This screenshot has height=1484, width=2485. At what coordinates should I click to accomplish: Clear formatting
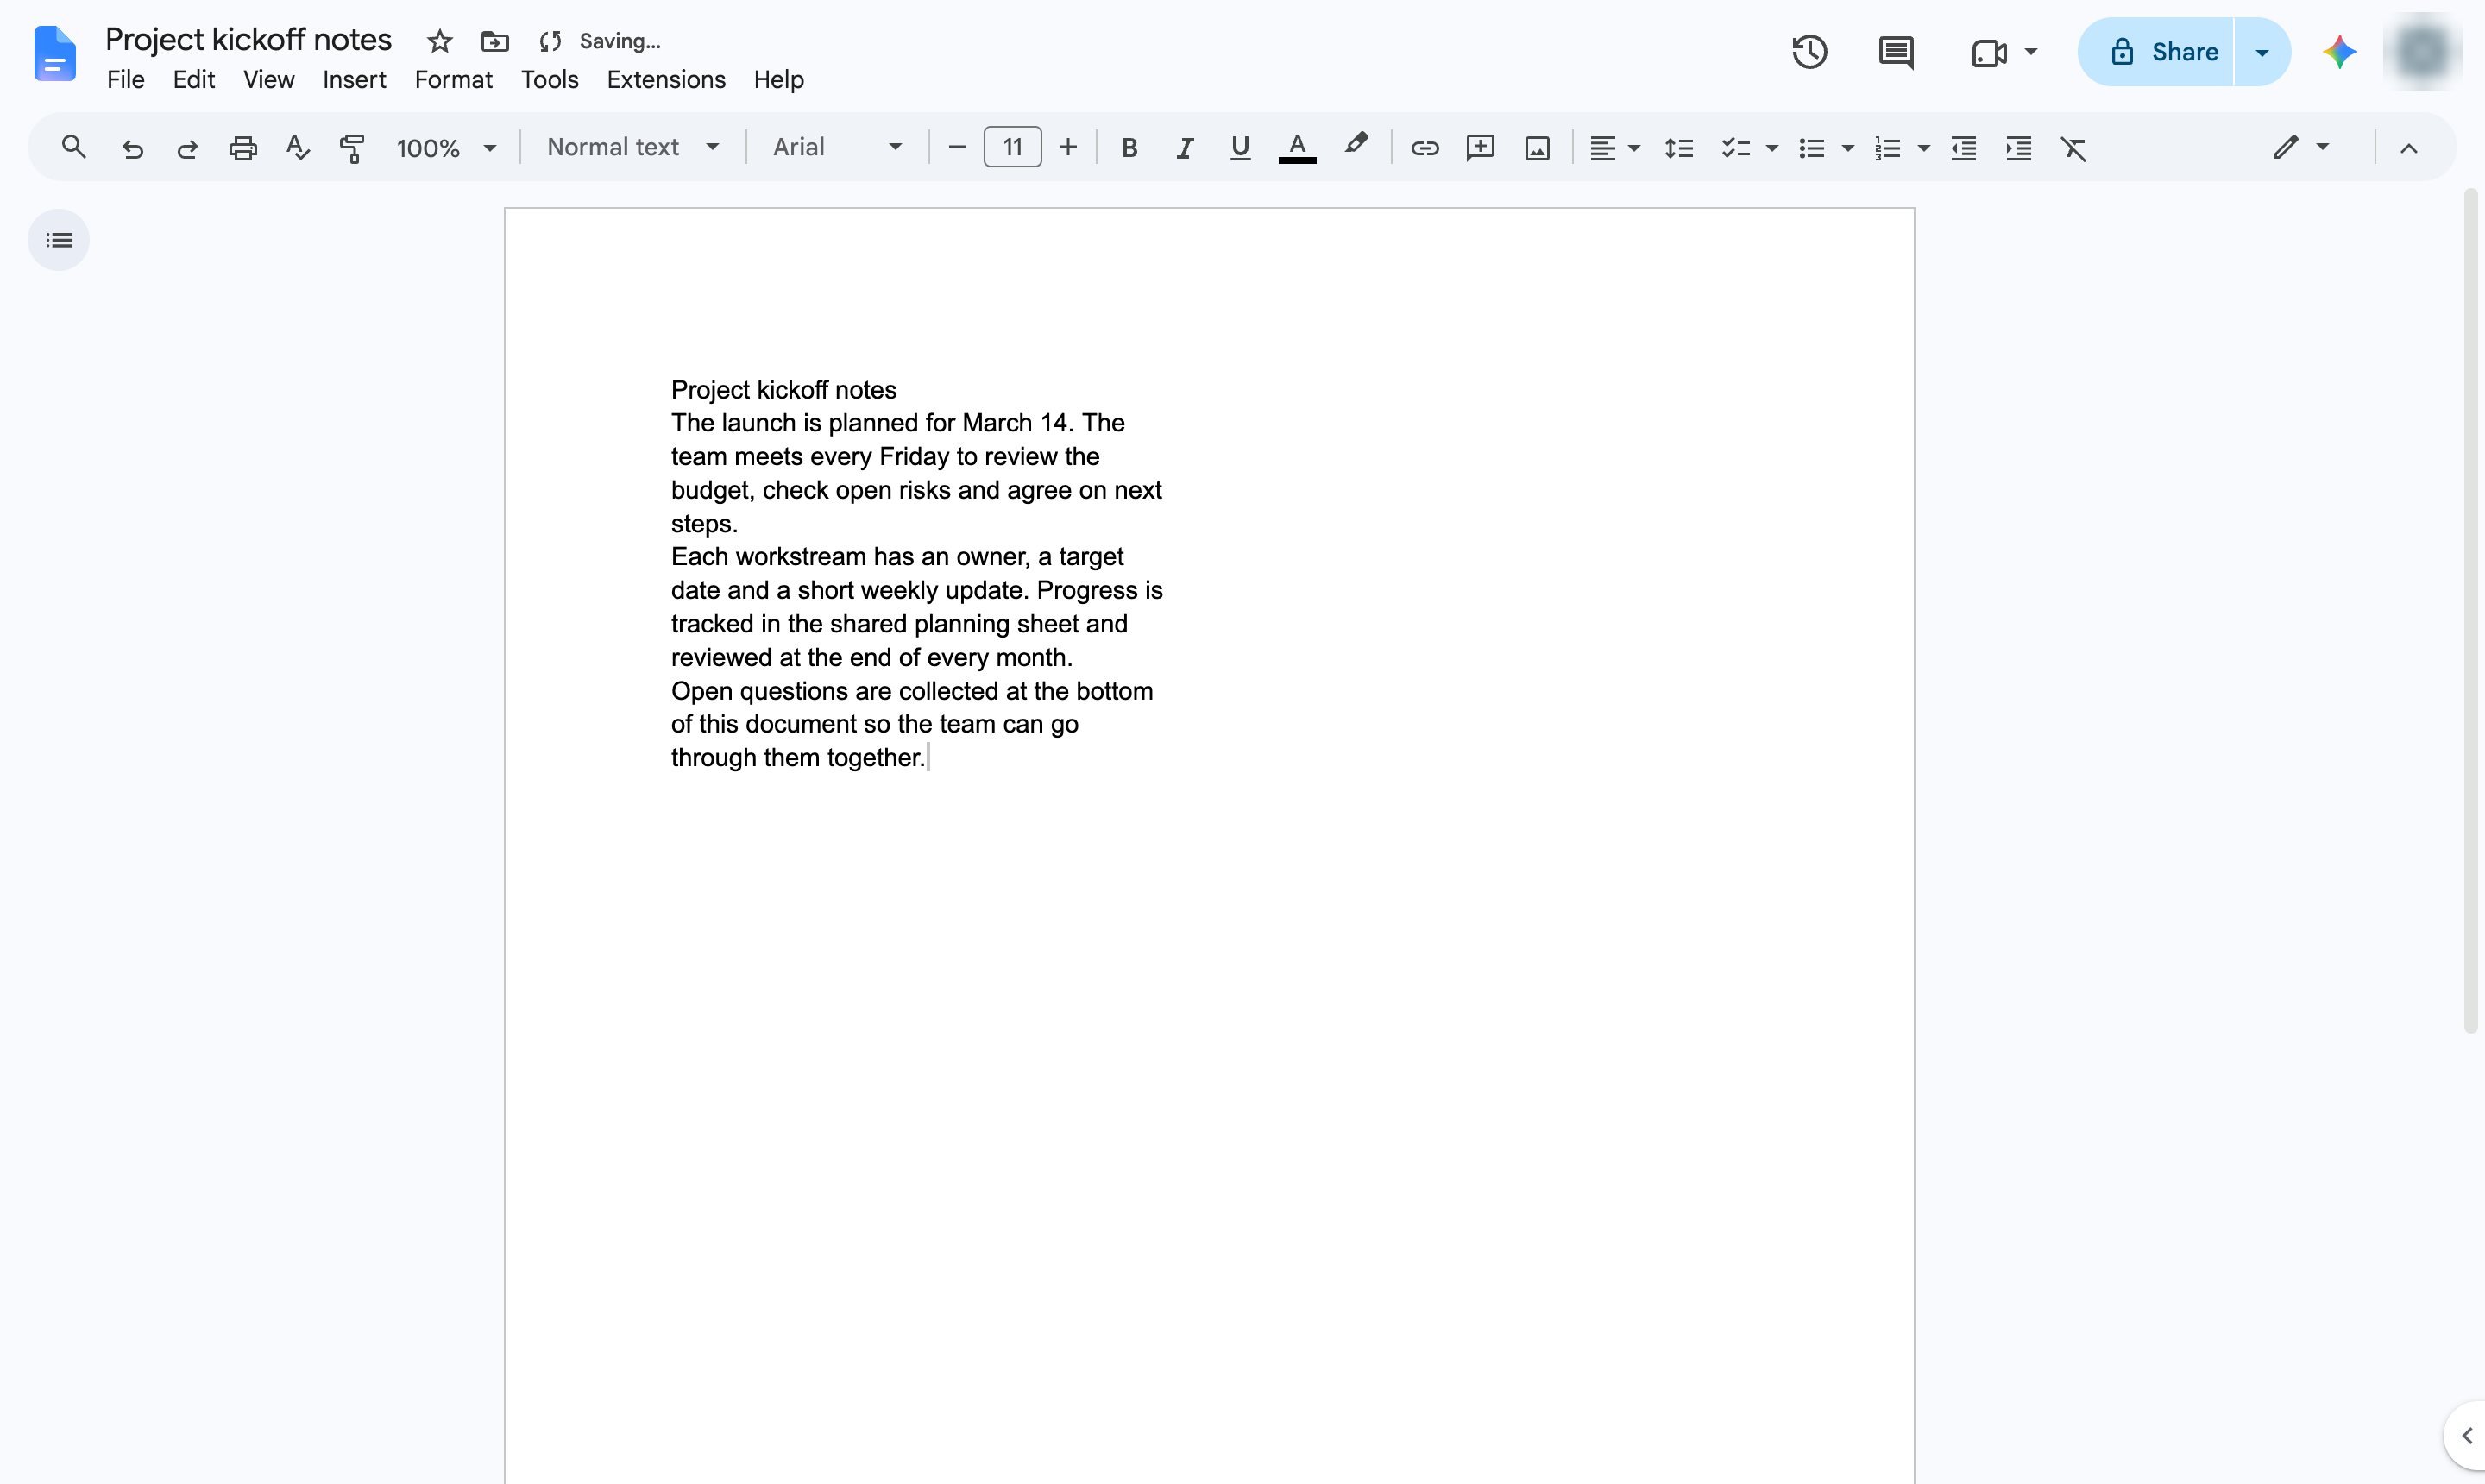[x=2074, y=148]
